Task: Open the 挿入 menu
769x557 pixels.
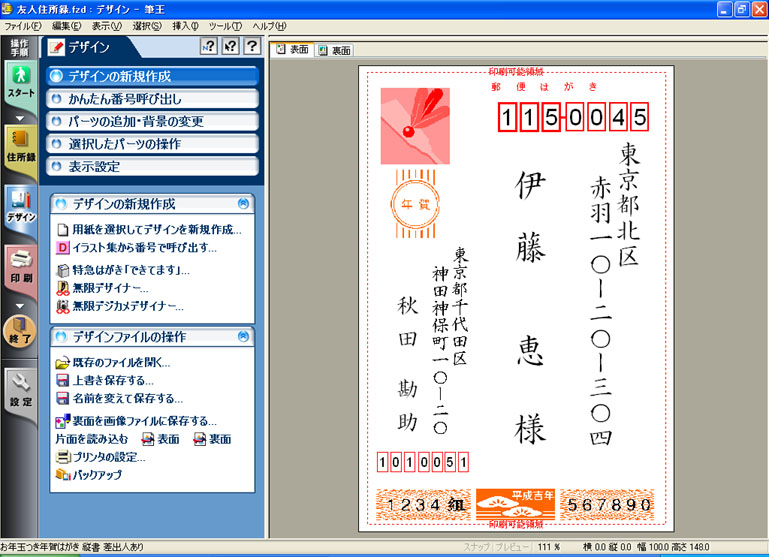Action: point(185,25)
